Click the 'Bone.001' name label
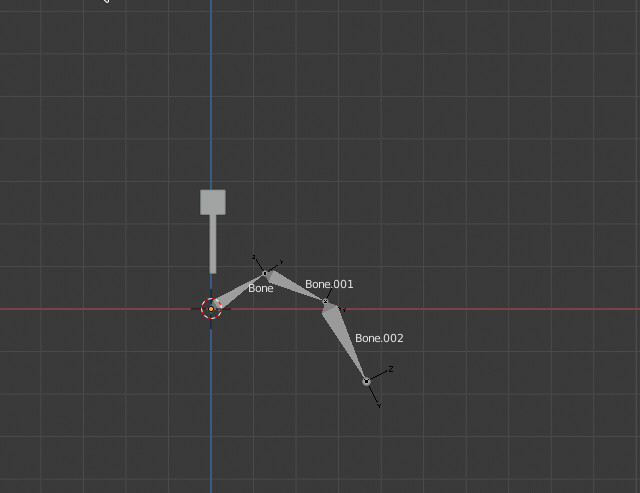This screenshot has width=640, height=493. click(x=329, y=284)
